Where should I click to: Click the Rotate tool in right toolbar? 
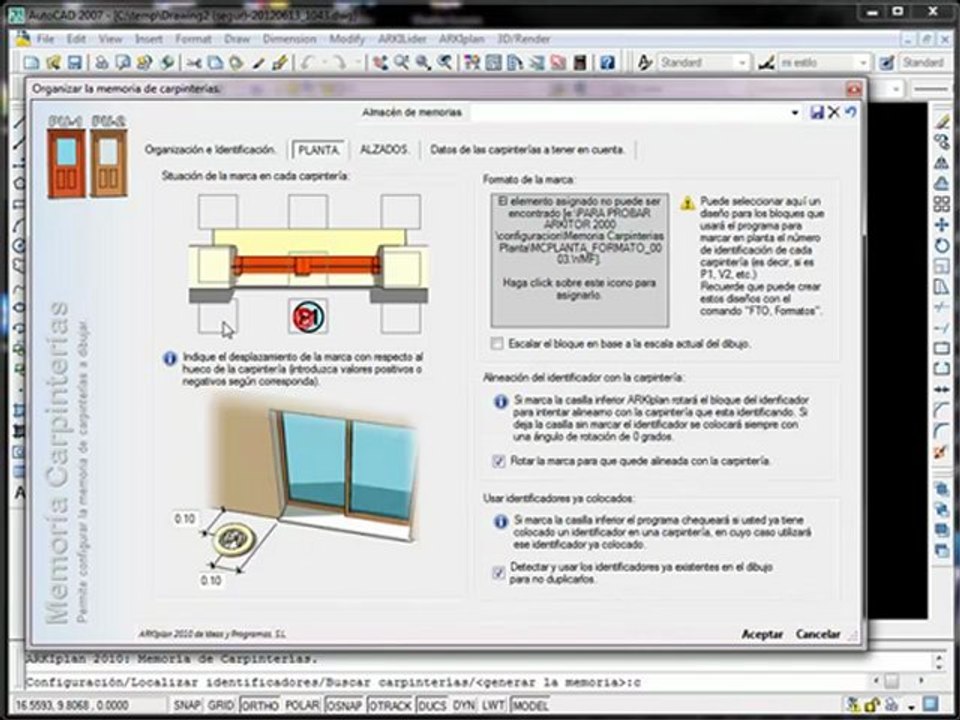[x=942, y=246]
